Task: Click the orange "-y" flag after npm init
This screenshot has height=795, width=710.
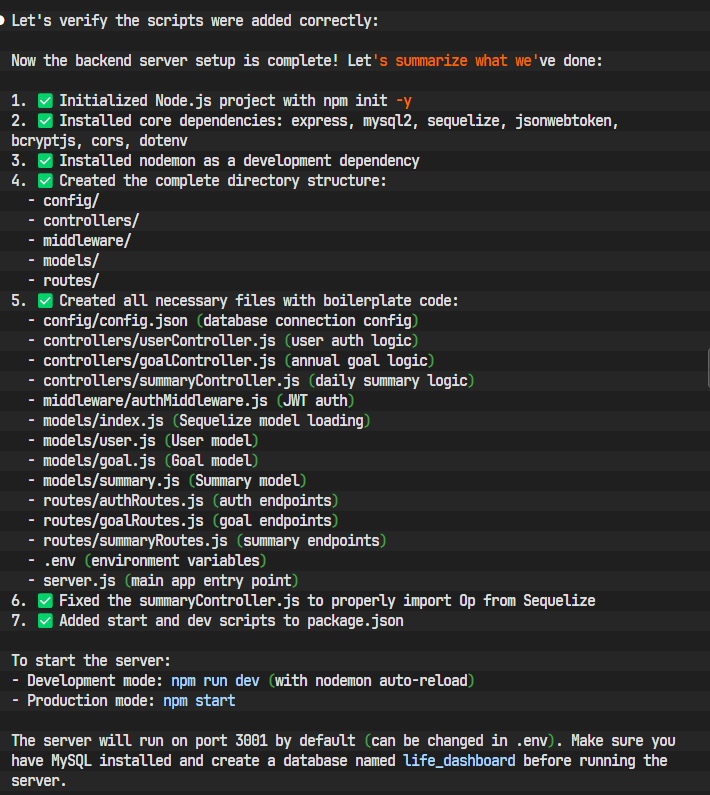Action: click(403, 101)
